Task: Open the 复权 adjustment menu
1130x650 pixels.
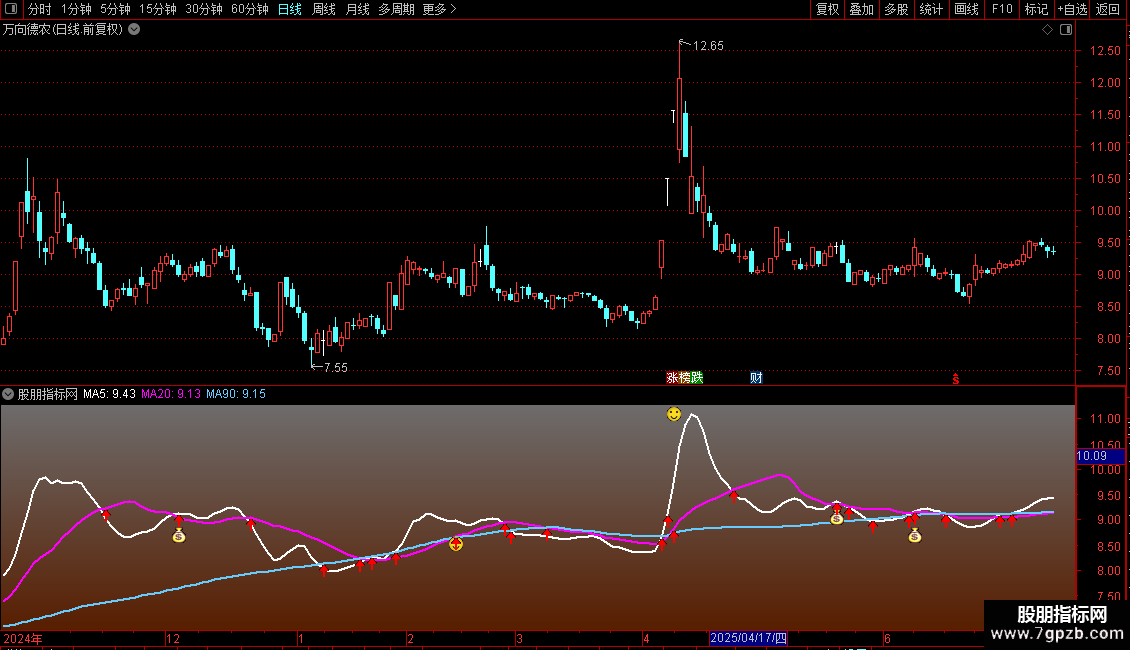Action: click(x=827, y=9)
